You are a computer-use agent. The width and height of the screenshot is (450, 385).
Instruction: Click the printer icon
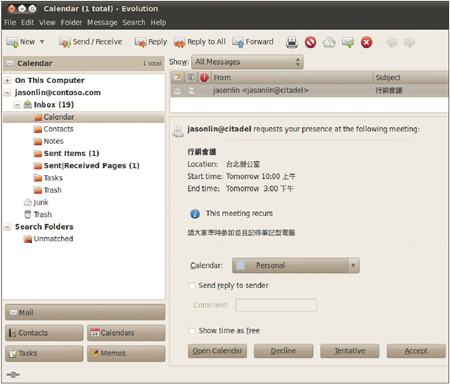(x=292, y=42)
